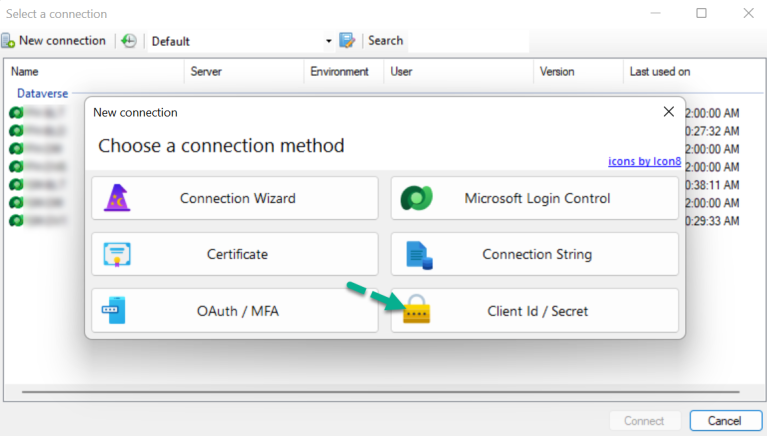Click the Search input field
The width and height of the screenshot is (767, 436).
pyautogui.click(x=467, y=41)
